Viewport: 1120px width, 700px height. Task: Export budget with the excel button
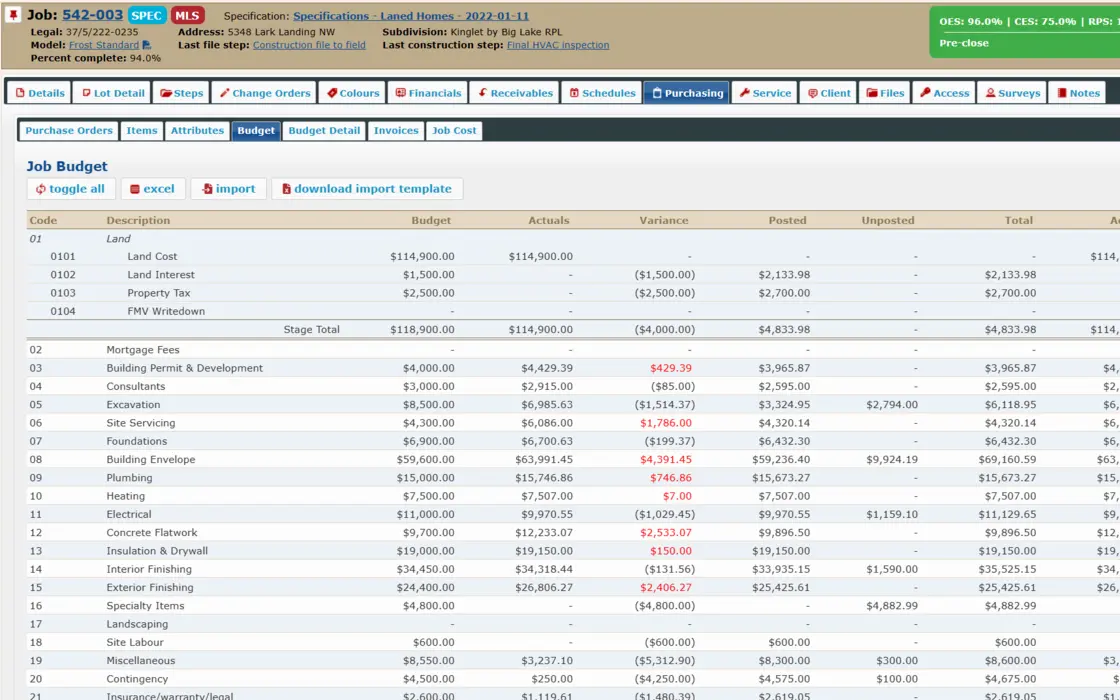click(152, 189)
